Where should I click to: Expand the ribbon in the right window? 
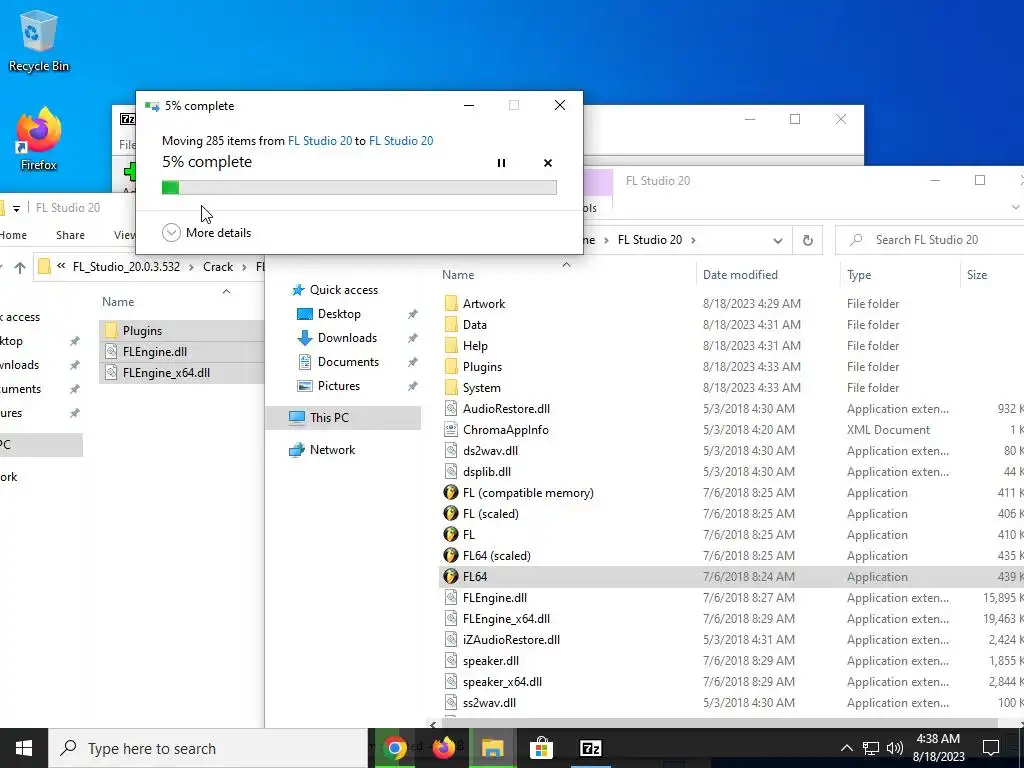1015,208
